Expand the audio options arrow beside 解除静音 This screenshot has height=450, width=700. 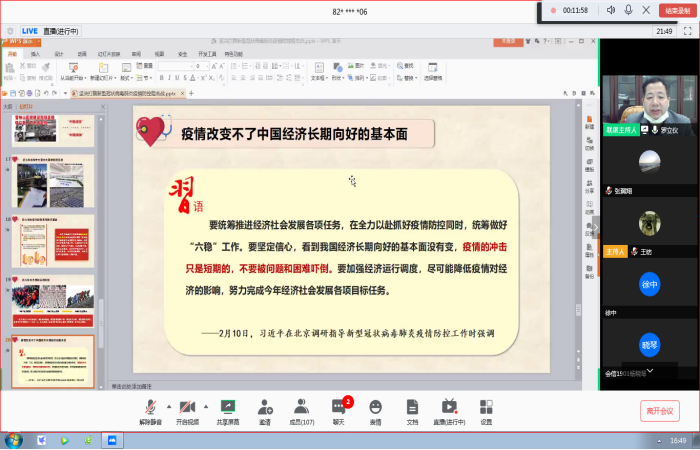click(x=167, y=405)
